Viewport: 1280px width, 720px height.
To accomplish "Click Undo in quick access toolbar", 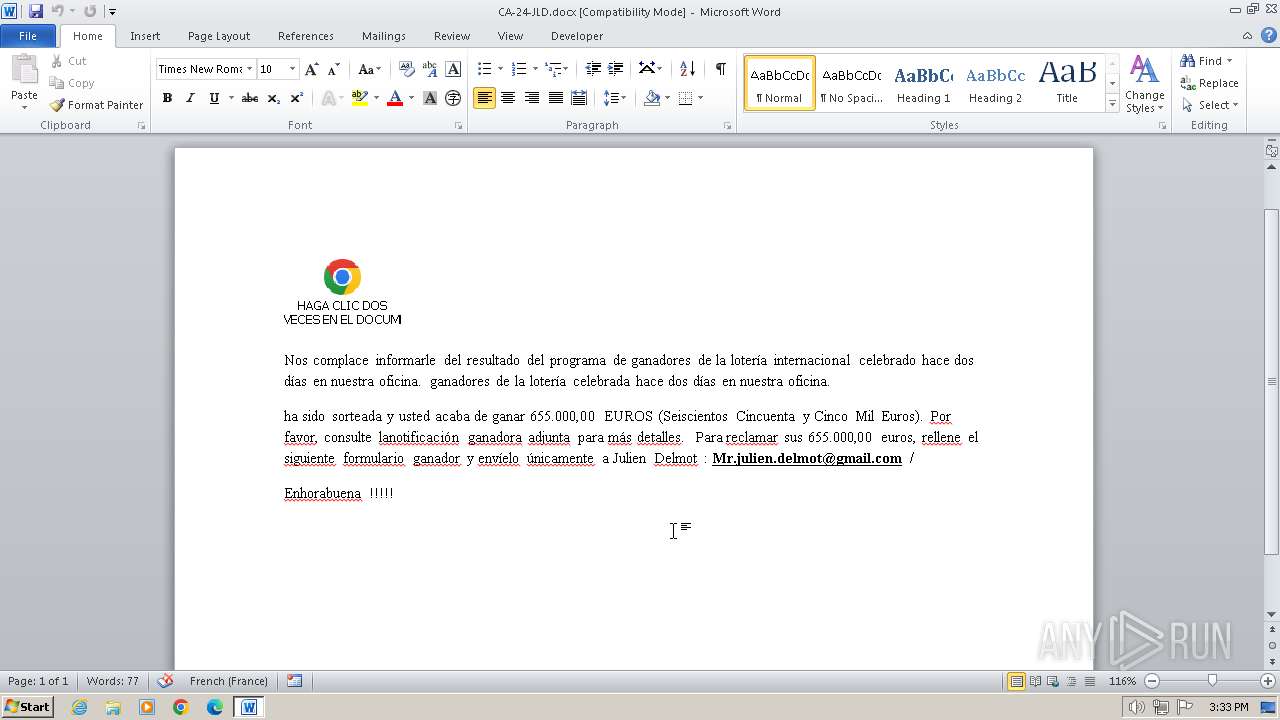I will 58,11.
